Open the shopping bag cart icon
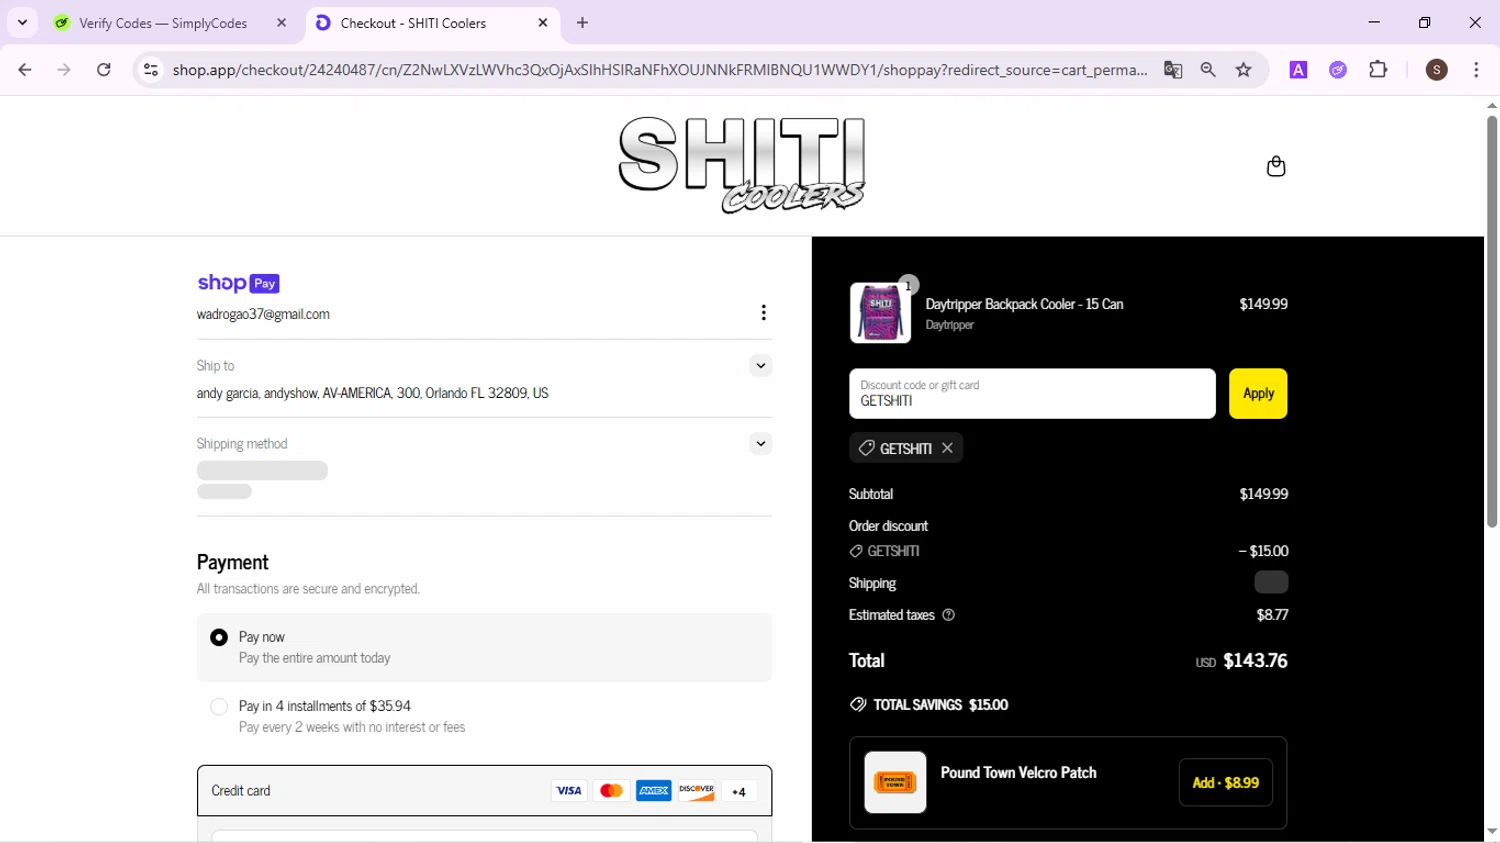Image resolution: width=1500 pixels, height=843 pixels. click(1275, 166)
